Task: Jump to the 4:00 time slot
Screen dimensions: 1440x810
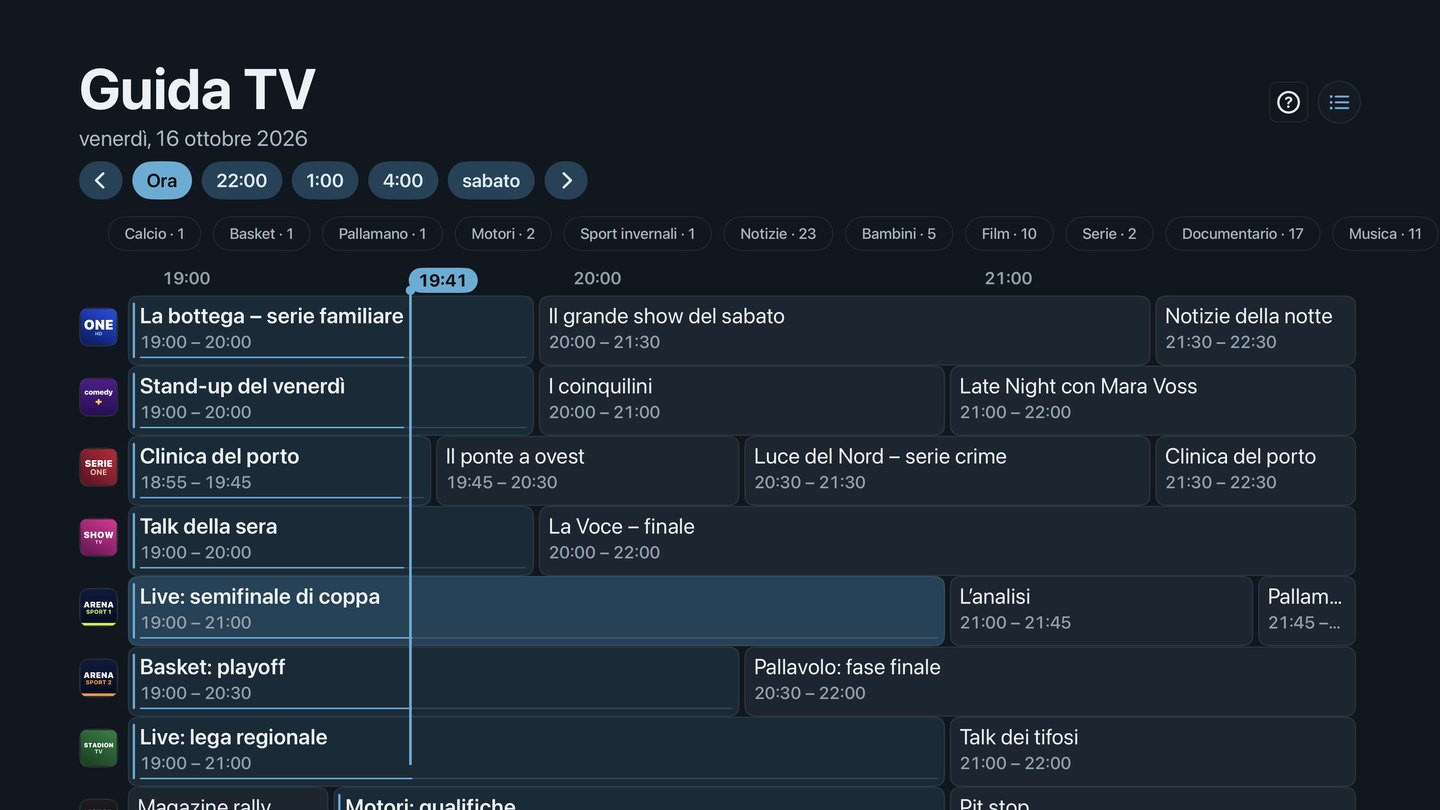Action: [403, 180]
